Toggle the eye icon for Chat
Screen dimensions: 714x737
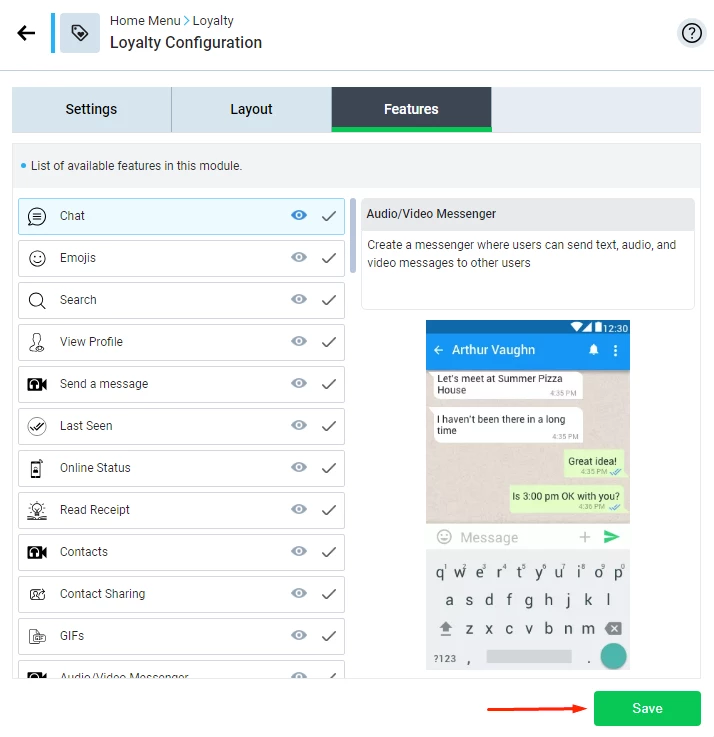pyautogui.click(x=298, y=215)
